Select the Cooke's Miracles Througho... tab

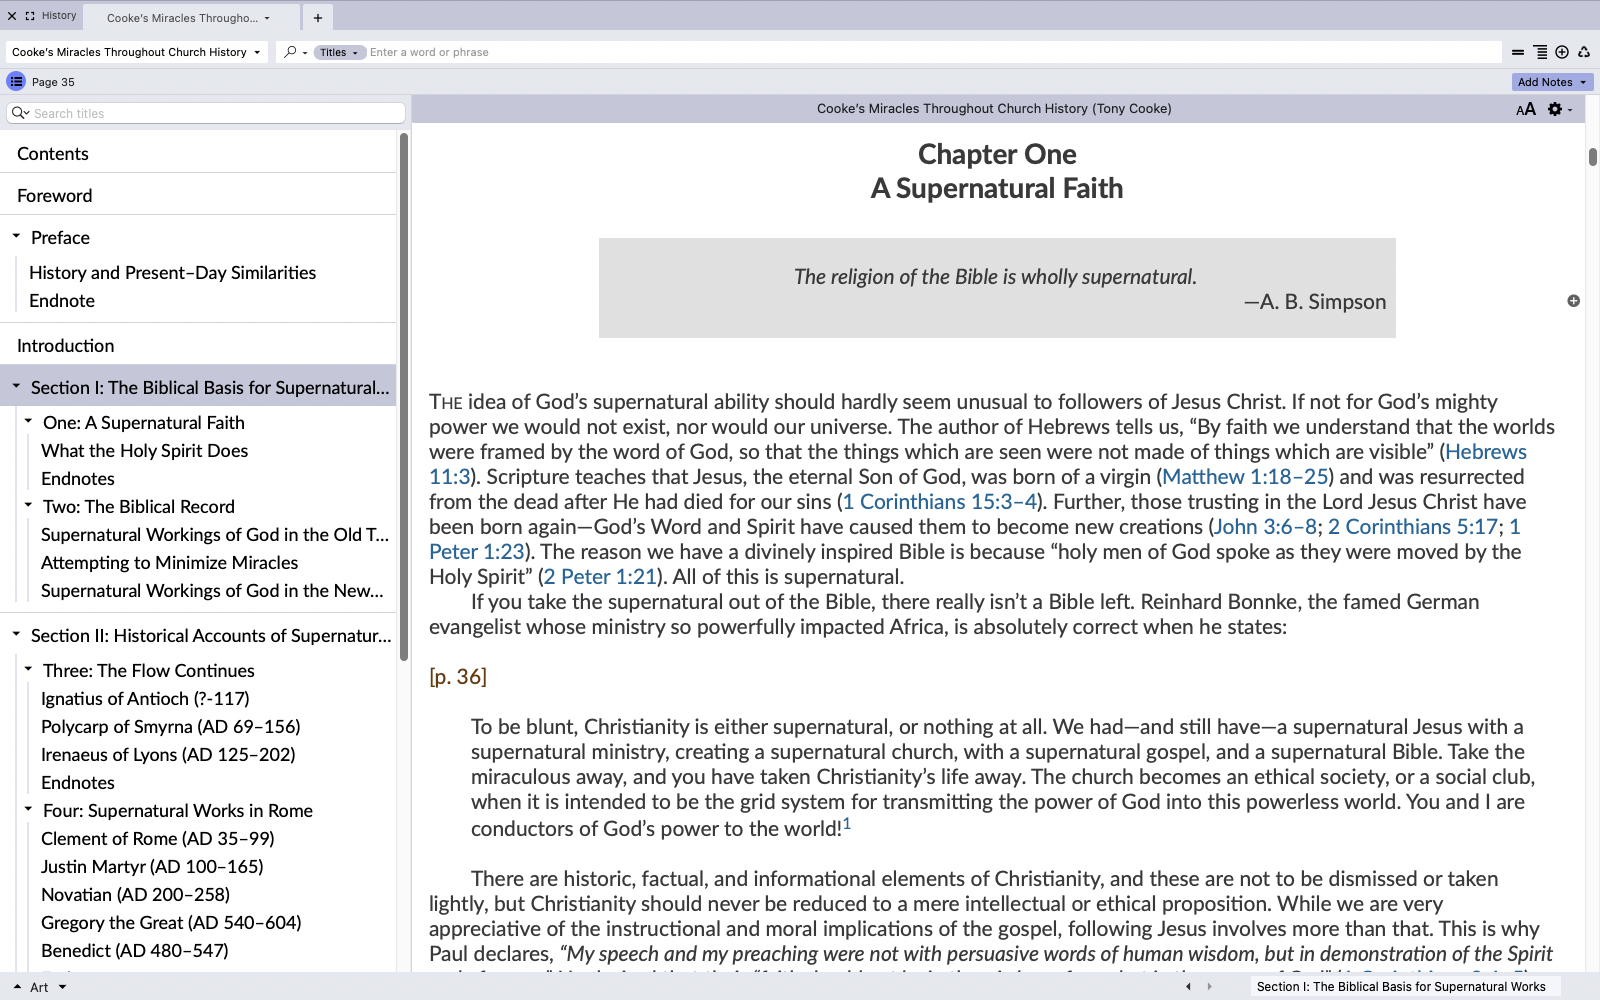pyautogui.click(x=182, y=18)
